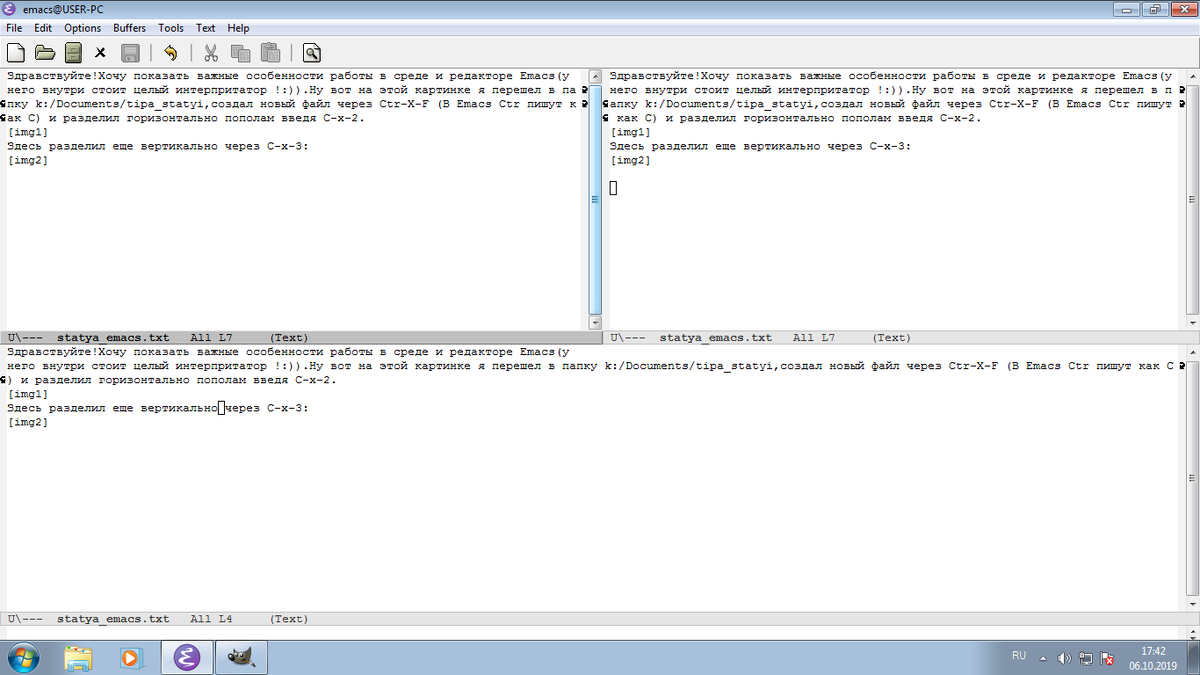The image size is (1200, 675).
Task: Select the Emacs taskbar button
Action: point(187,657)
